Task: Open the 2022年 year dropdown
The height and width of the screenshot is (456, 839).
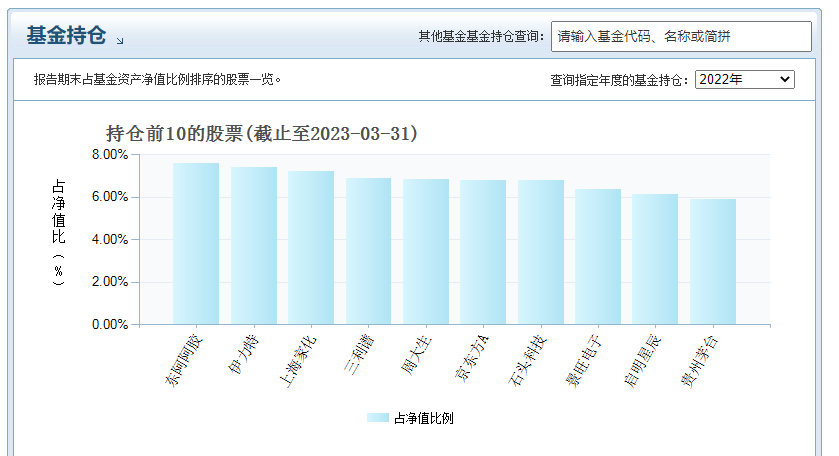Action: (744, 79)
